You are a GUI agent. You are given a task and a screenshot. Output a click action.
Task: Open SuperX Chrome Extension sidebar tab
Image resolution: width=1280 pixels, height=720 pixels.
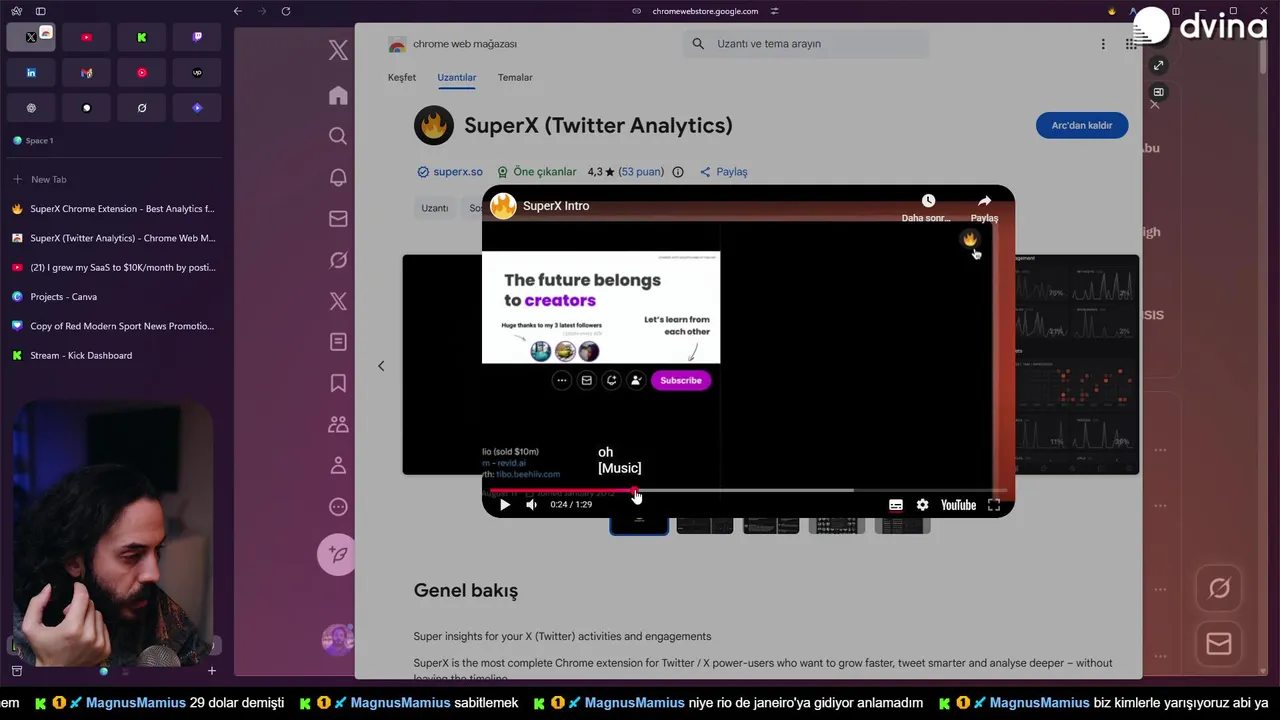point(113,209)
